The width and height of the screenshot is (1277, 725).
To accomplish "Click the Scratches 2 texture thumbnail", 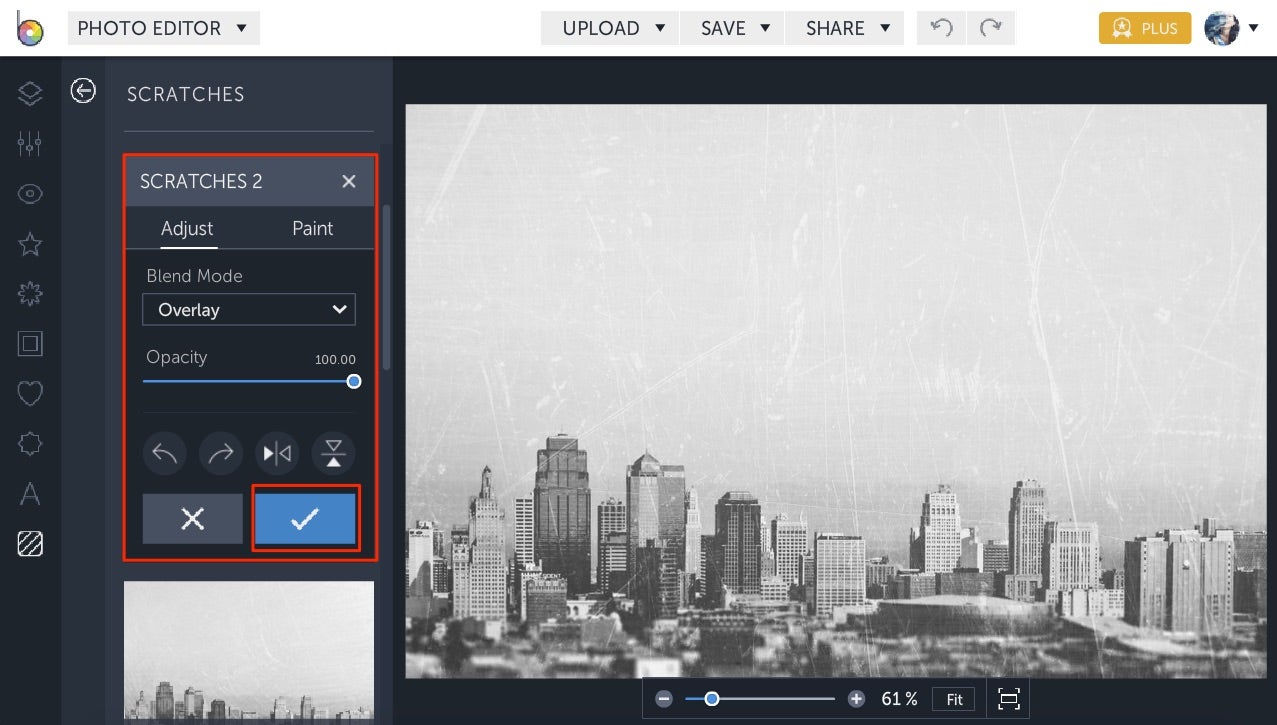I will coord(248,650).
